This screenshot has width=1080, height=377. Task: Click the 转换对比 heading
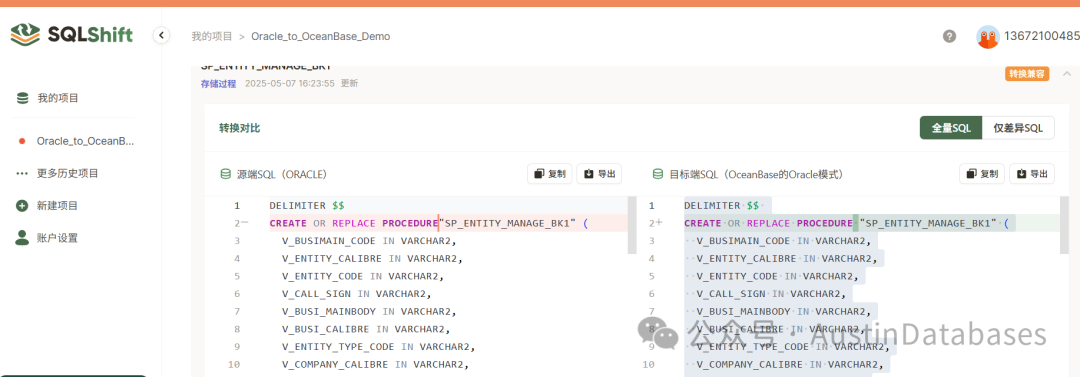coord(240,128)
